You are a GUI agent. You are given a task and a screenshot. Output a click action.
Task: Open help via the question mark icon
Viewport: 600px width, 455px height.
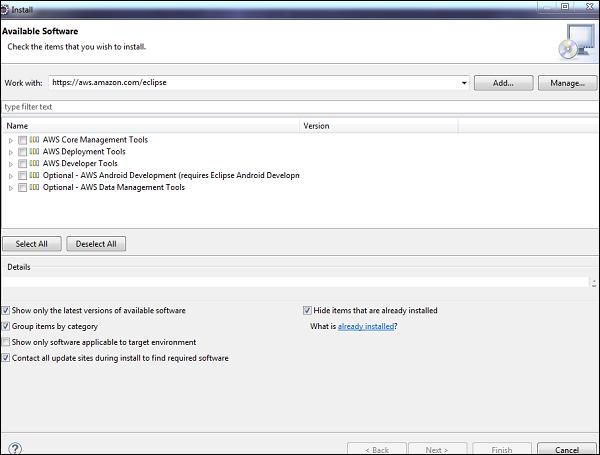[15, 448]
